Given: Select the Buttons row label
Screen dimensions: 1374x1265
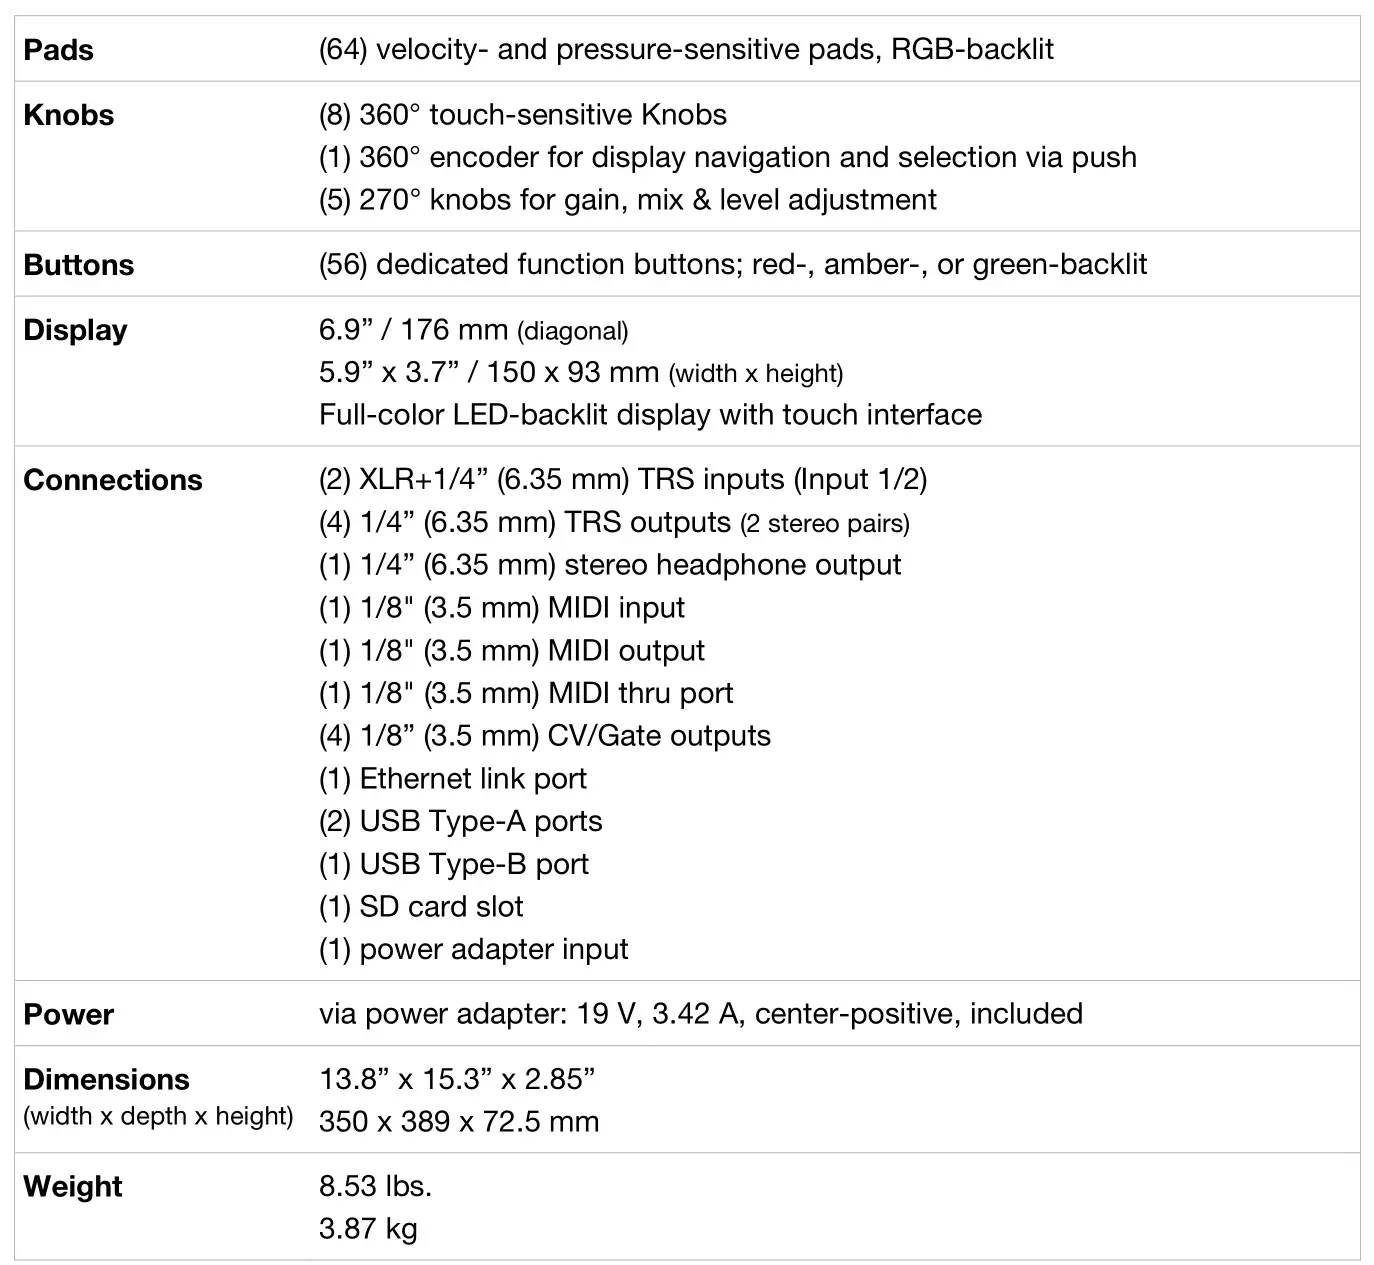Looking at the screenshot, I should pyautogui.click(x=78, y=265).
